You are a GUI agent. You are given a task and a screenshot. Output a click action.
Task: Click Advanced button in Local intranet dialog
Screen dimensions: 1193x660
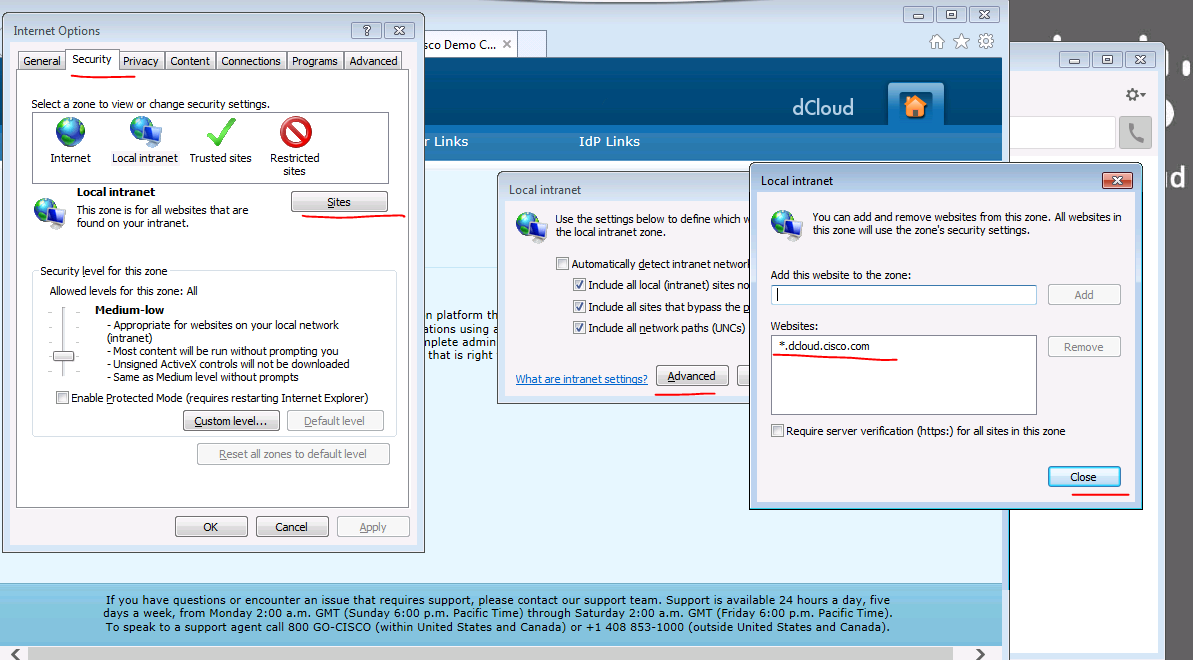click(692, 376)
